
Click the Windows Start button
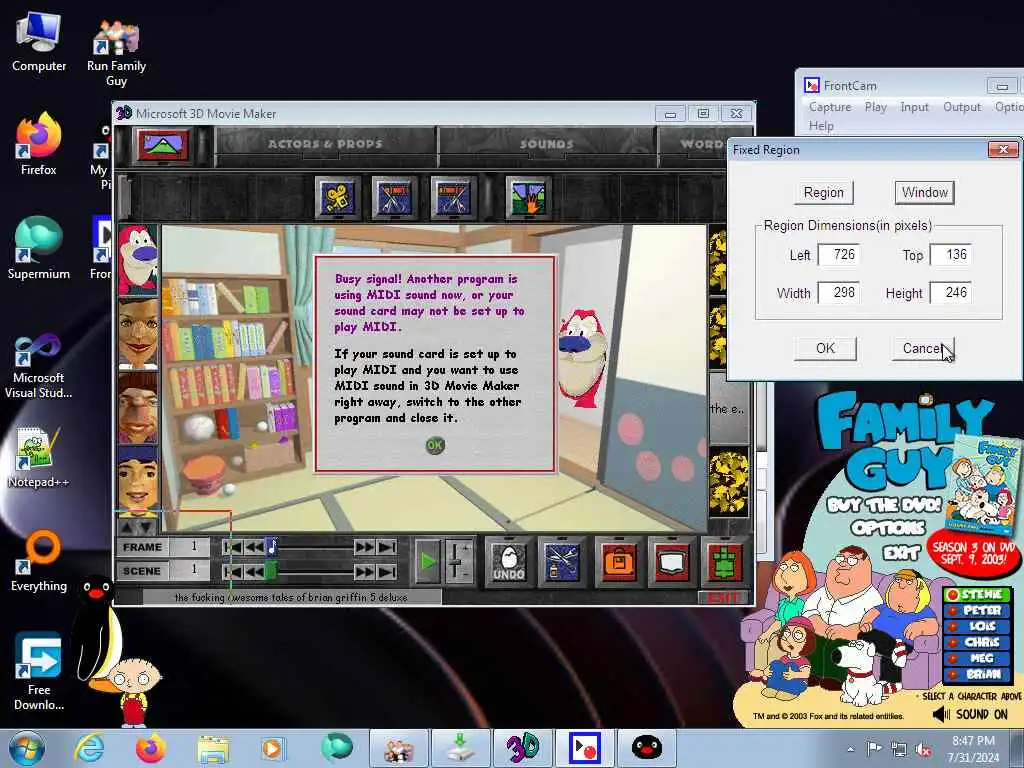[26, 748]
